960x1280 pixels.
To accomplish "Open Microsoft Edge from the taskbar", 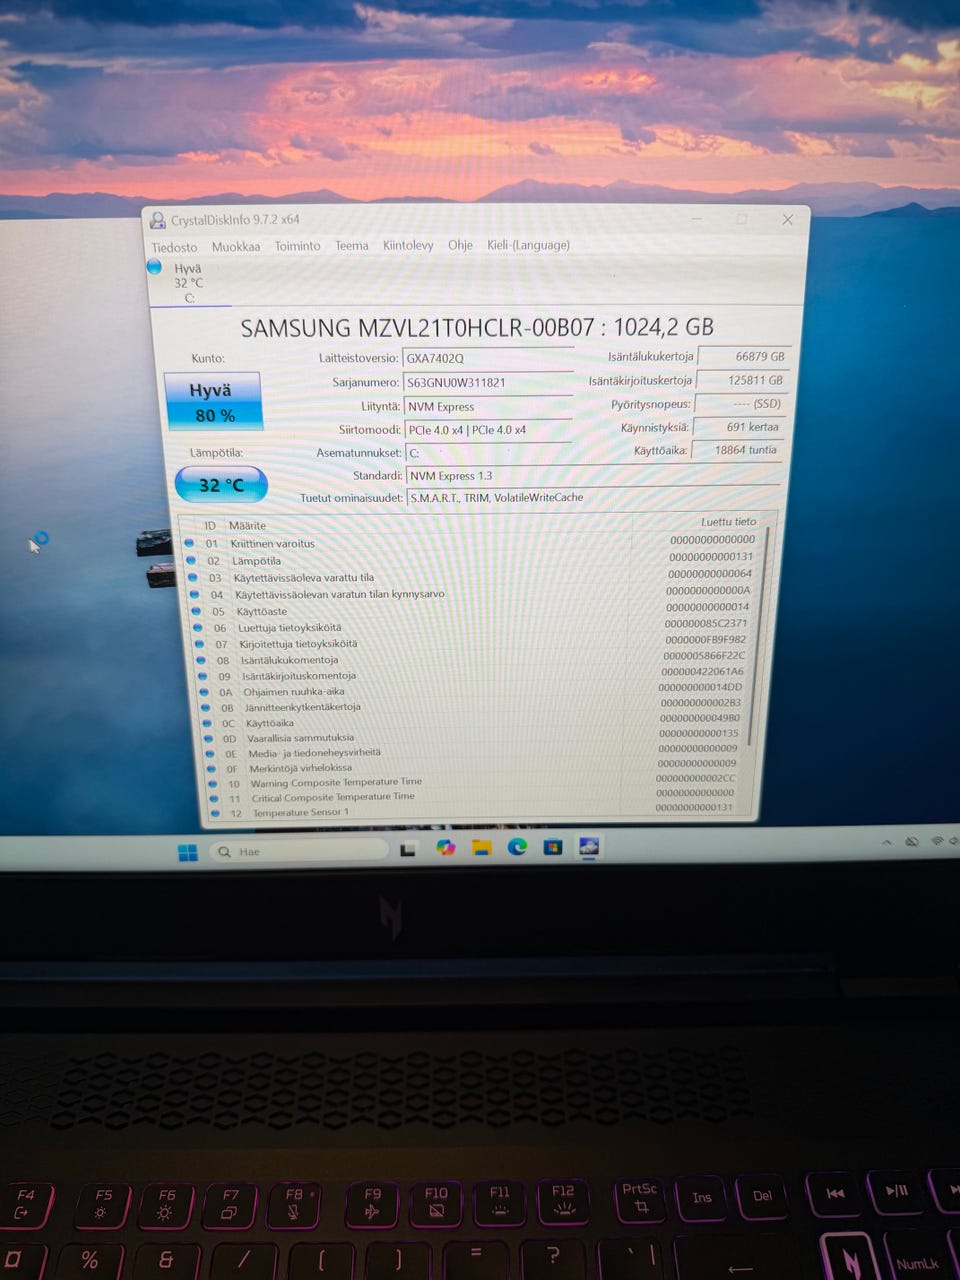I will pyautogui.click(x=517, y=847).
